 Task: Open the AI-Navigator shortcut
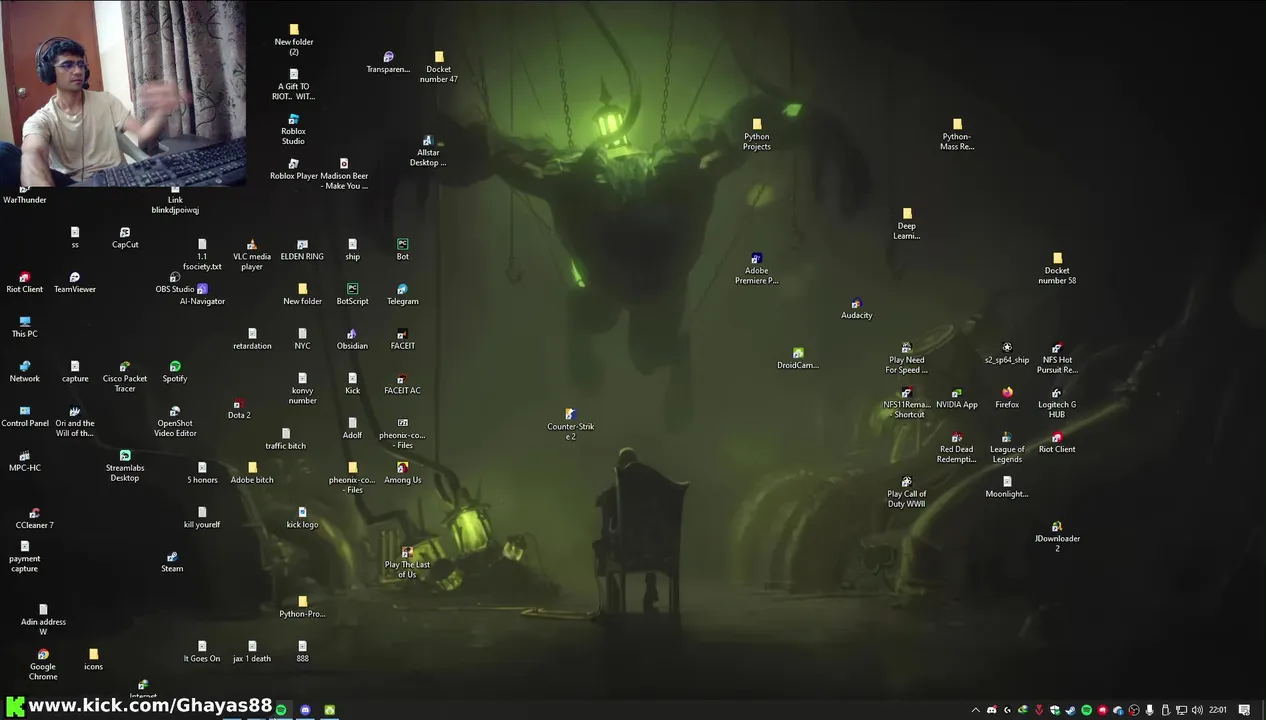202,294
